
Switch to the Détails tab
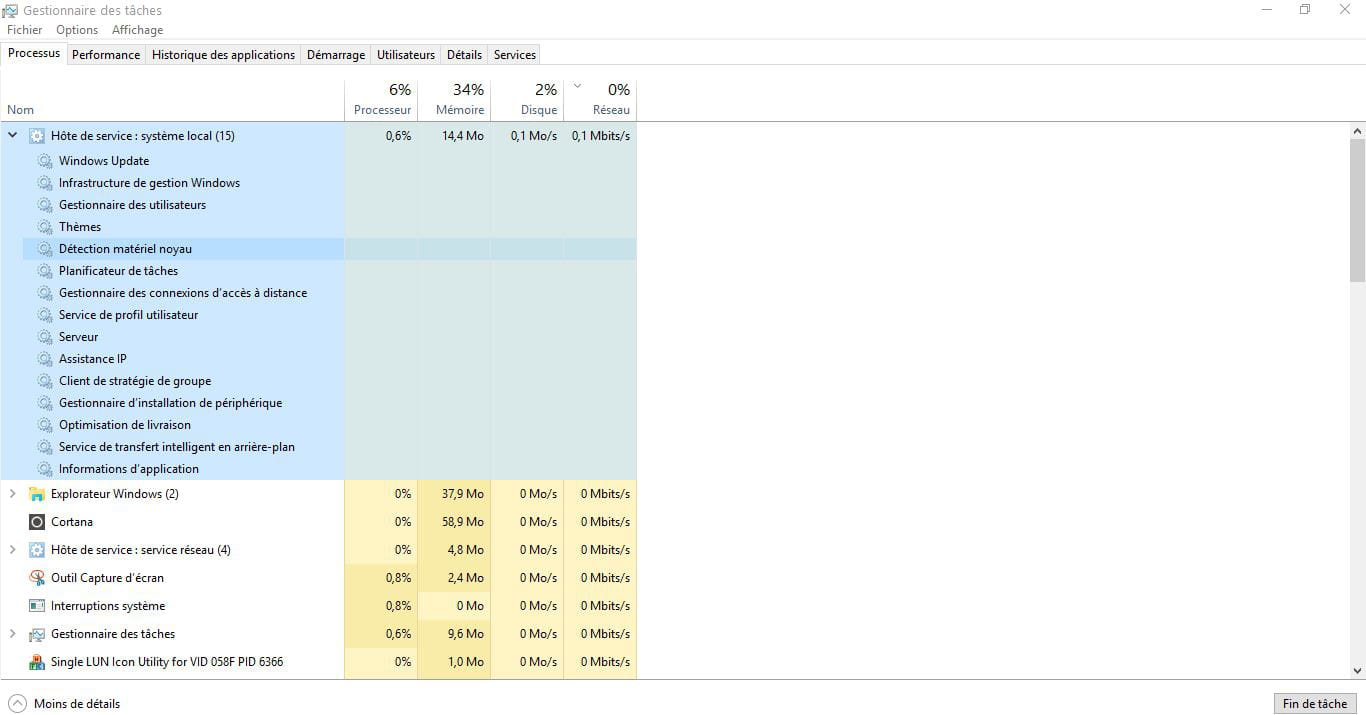(x=464, y=55)
